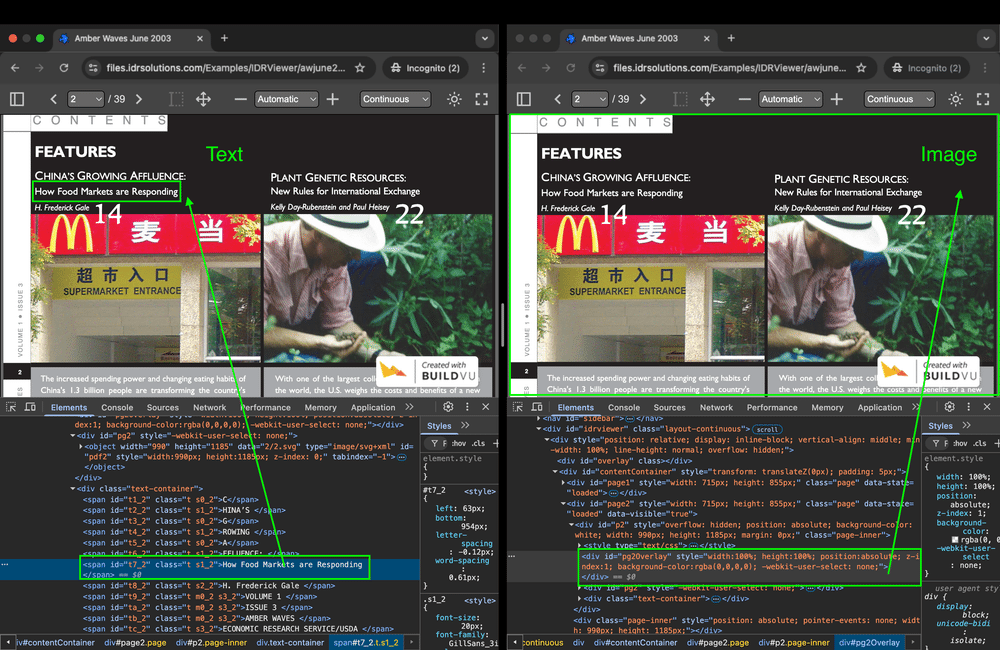
Task: Enter fullscreen in the left viewer
Action: (482, 99)
